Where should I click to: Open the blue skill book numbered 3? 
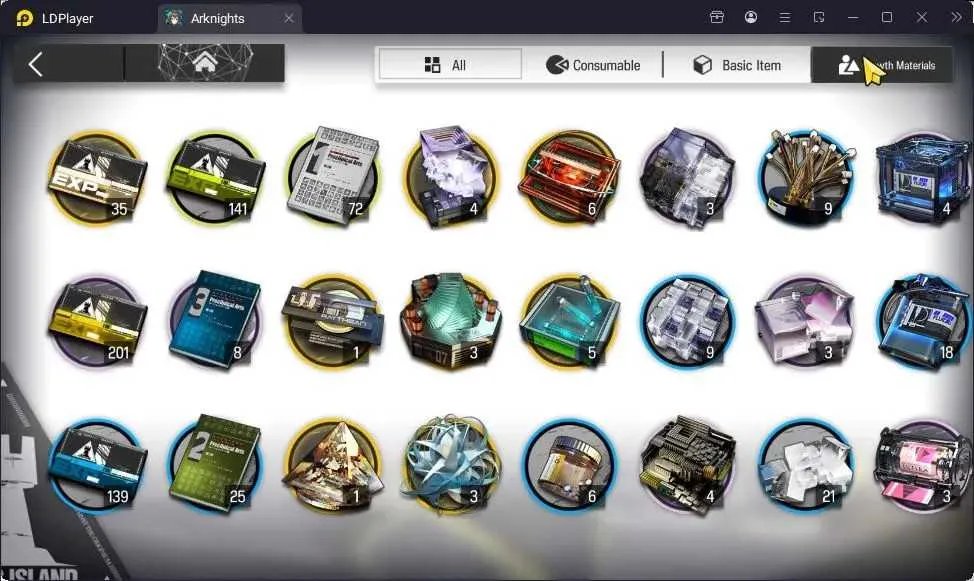(215, 321)
